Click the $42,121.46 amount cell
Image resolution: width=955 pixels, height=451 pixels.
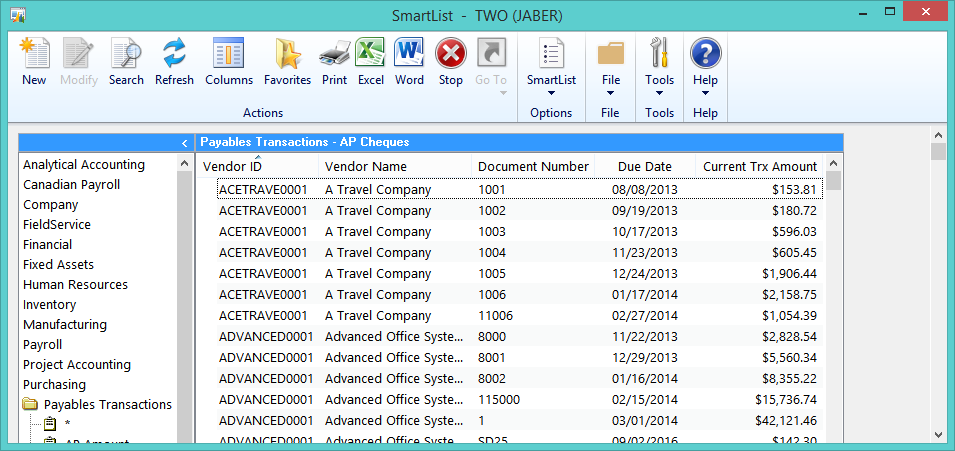[786, 421]
